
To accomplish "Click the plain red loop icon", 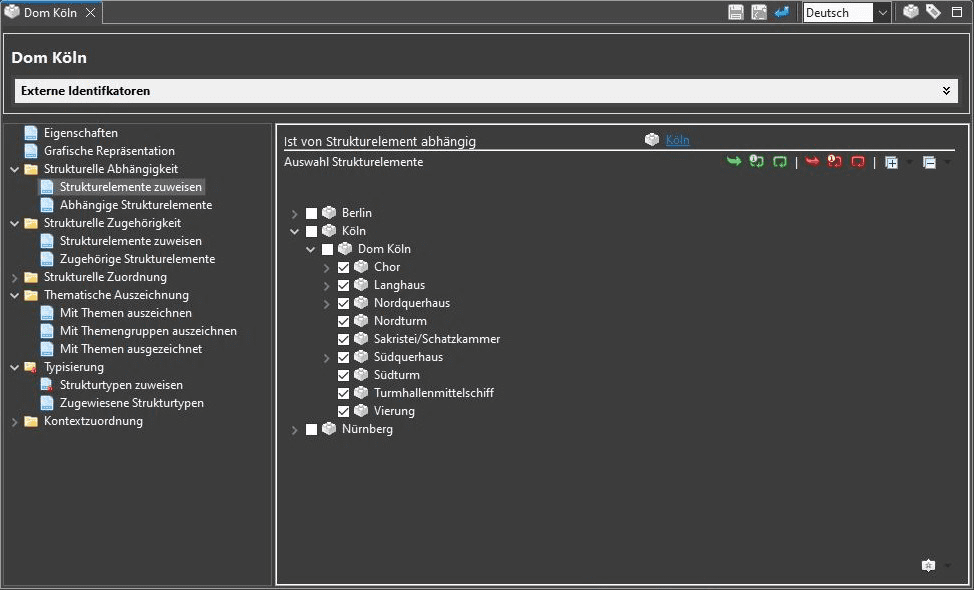I will click(858, 162).
